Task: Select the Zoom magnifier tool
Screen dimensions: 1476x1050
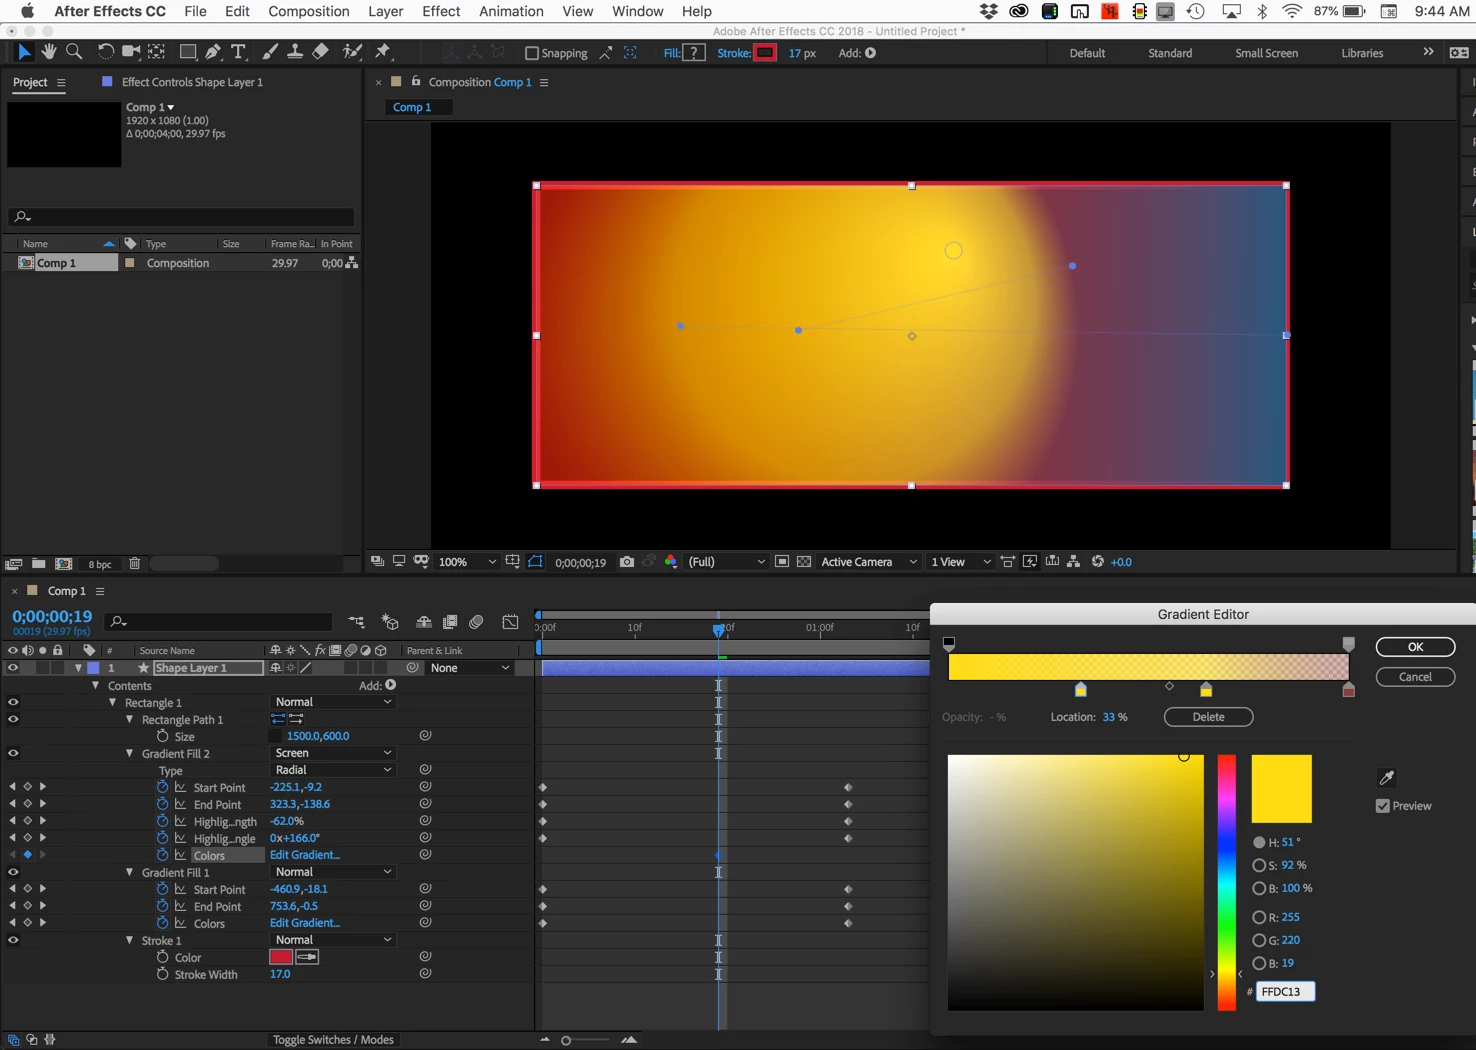Action: [74, 52]
